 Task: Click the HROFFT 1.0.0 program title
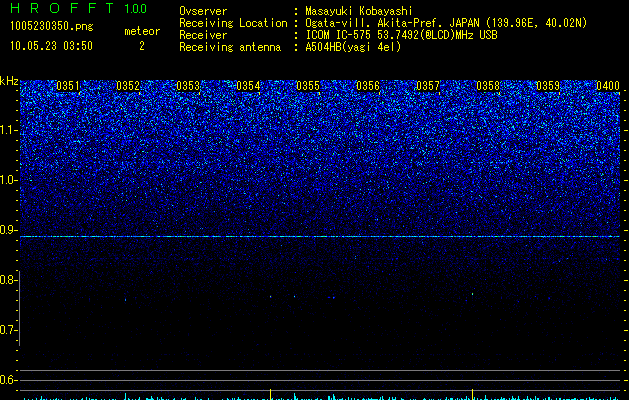[x=78, y=8]
